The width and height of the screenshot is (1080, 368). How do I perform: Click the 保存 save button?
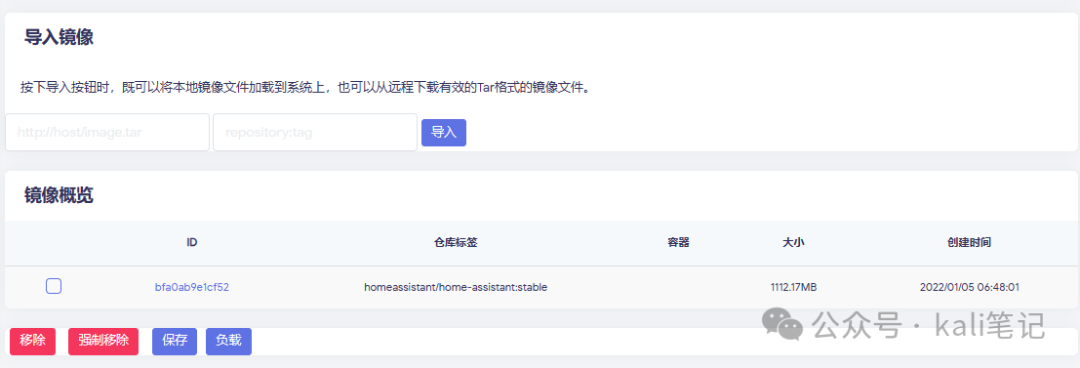tap(174, 341)
